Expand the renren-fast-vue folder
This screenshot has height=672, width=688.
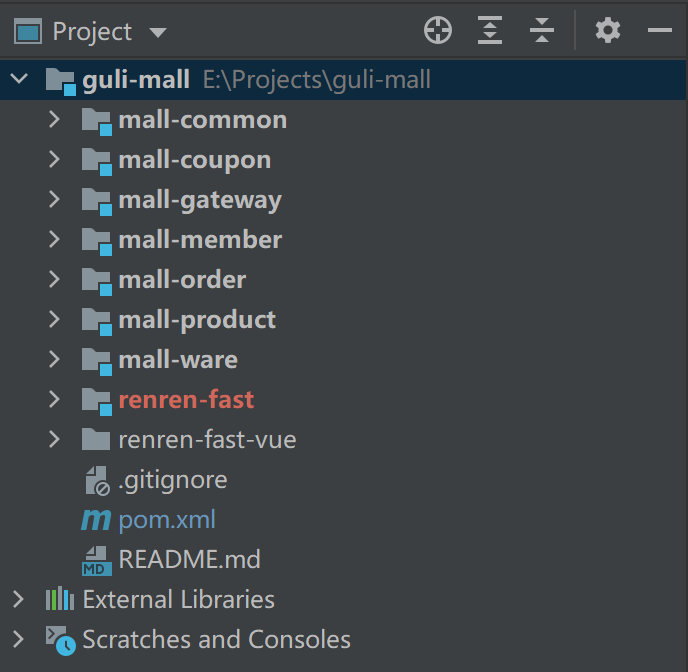(x=54, y=439)
